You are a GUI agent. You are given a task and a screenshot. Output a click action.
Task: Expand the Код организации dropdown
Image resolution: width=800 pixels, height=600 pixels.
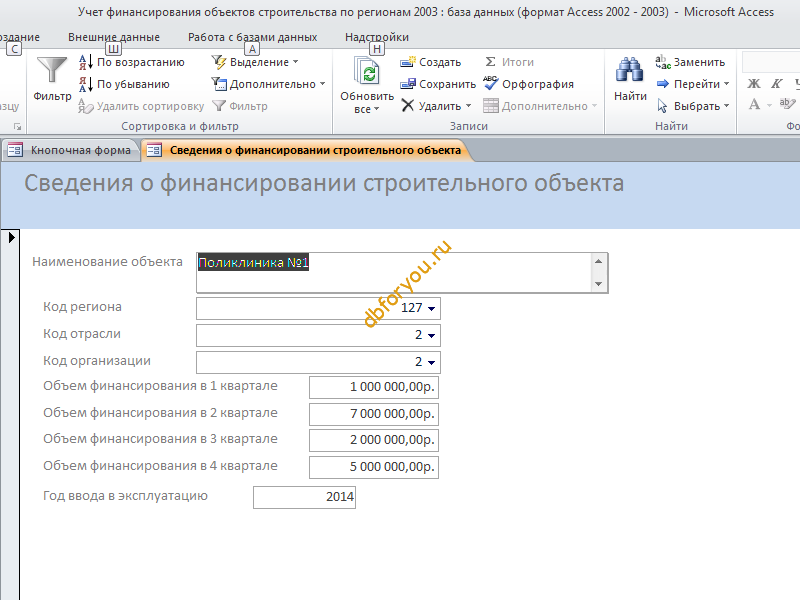point(431,363)
